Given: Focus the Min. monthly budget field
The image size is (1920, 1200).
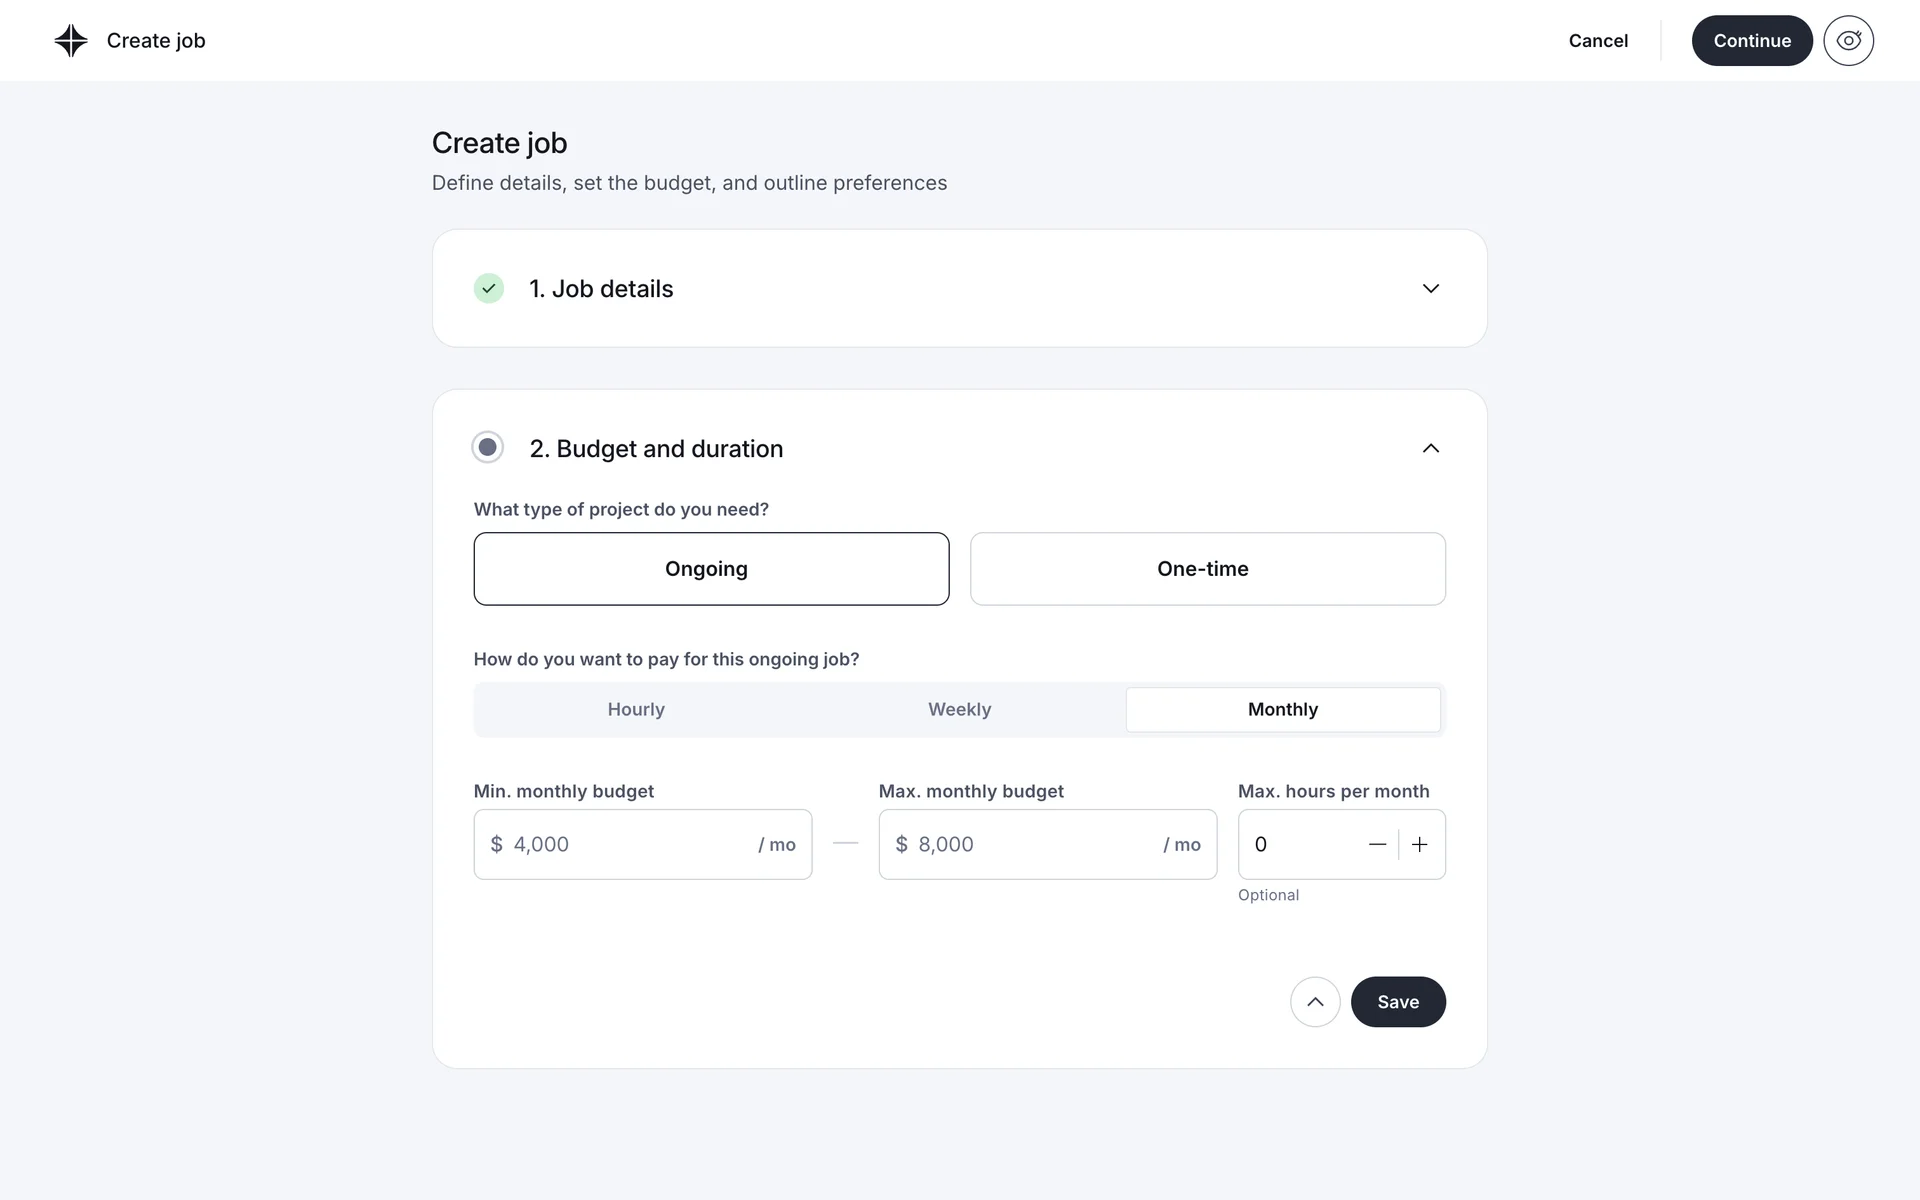Looking at the screenshot, I should [x=630, y=844].
